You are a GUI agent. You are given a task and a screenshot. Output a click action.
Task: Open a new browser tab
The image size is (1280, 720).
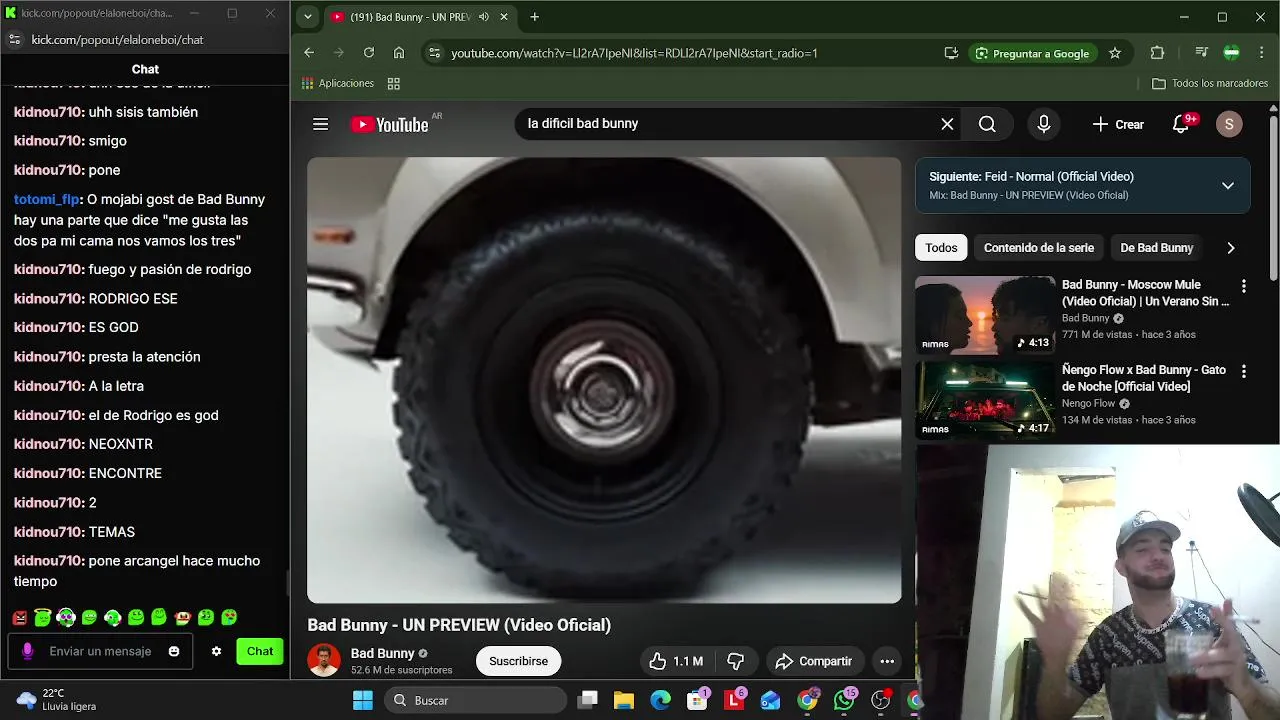534,17
